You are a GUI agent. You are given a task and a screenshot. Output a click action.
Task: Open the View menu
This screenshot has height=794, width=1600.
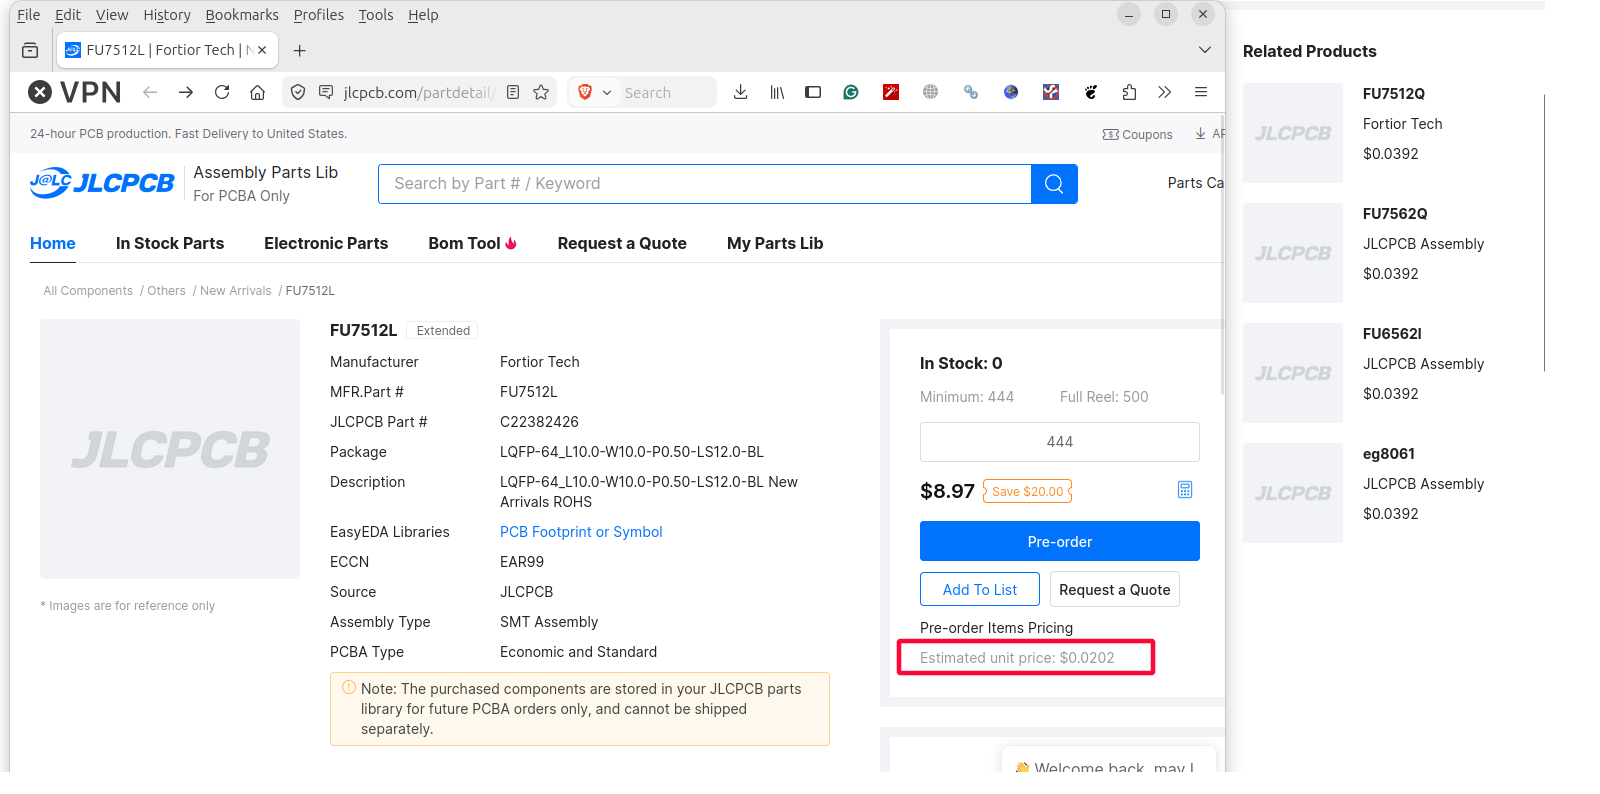click(x=112, y=15)
